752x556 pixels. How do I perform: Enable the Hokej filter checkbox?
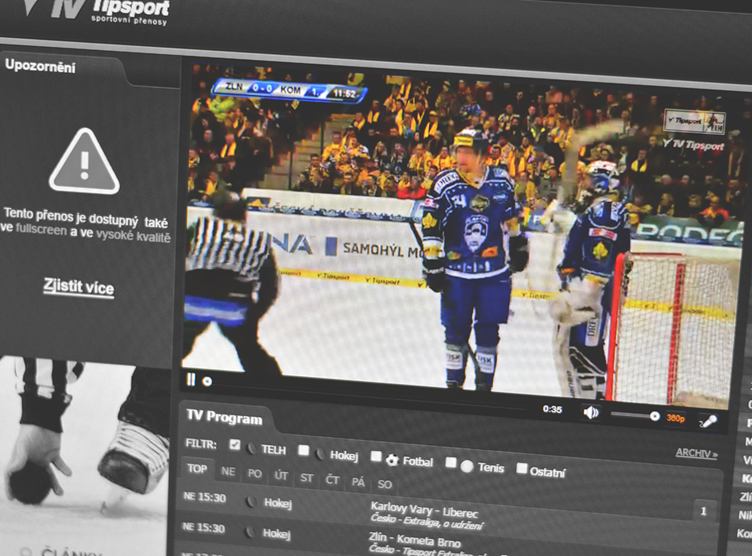click(303, 450)
